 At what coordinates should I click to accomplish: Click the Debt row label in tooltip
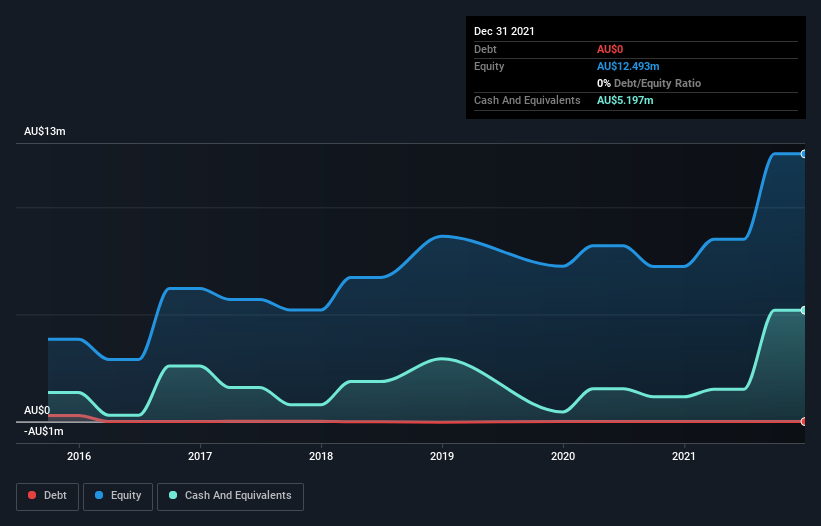pos(485,49)
